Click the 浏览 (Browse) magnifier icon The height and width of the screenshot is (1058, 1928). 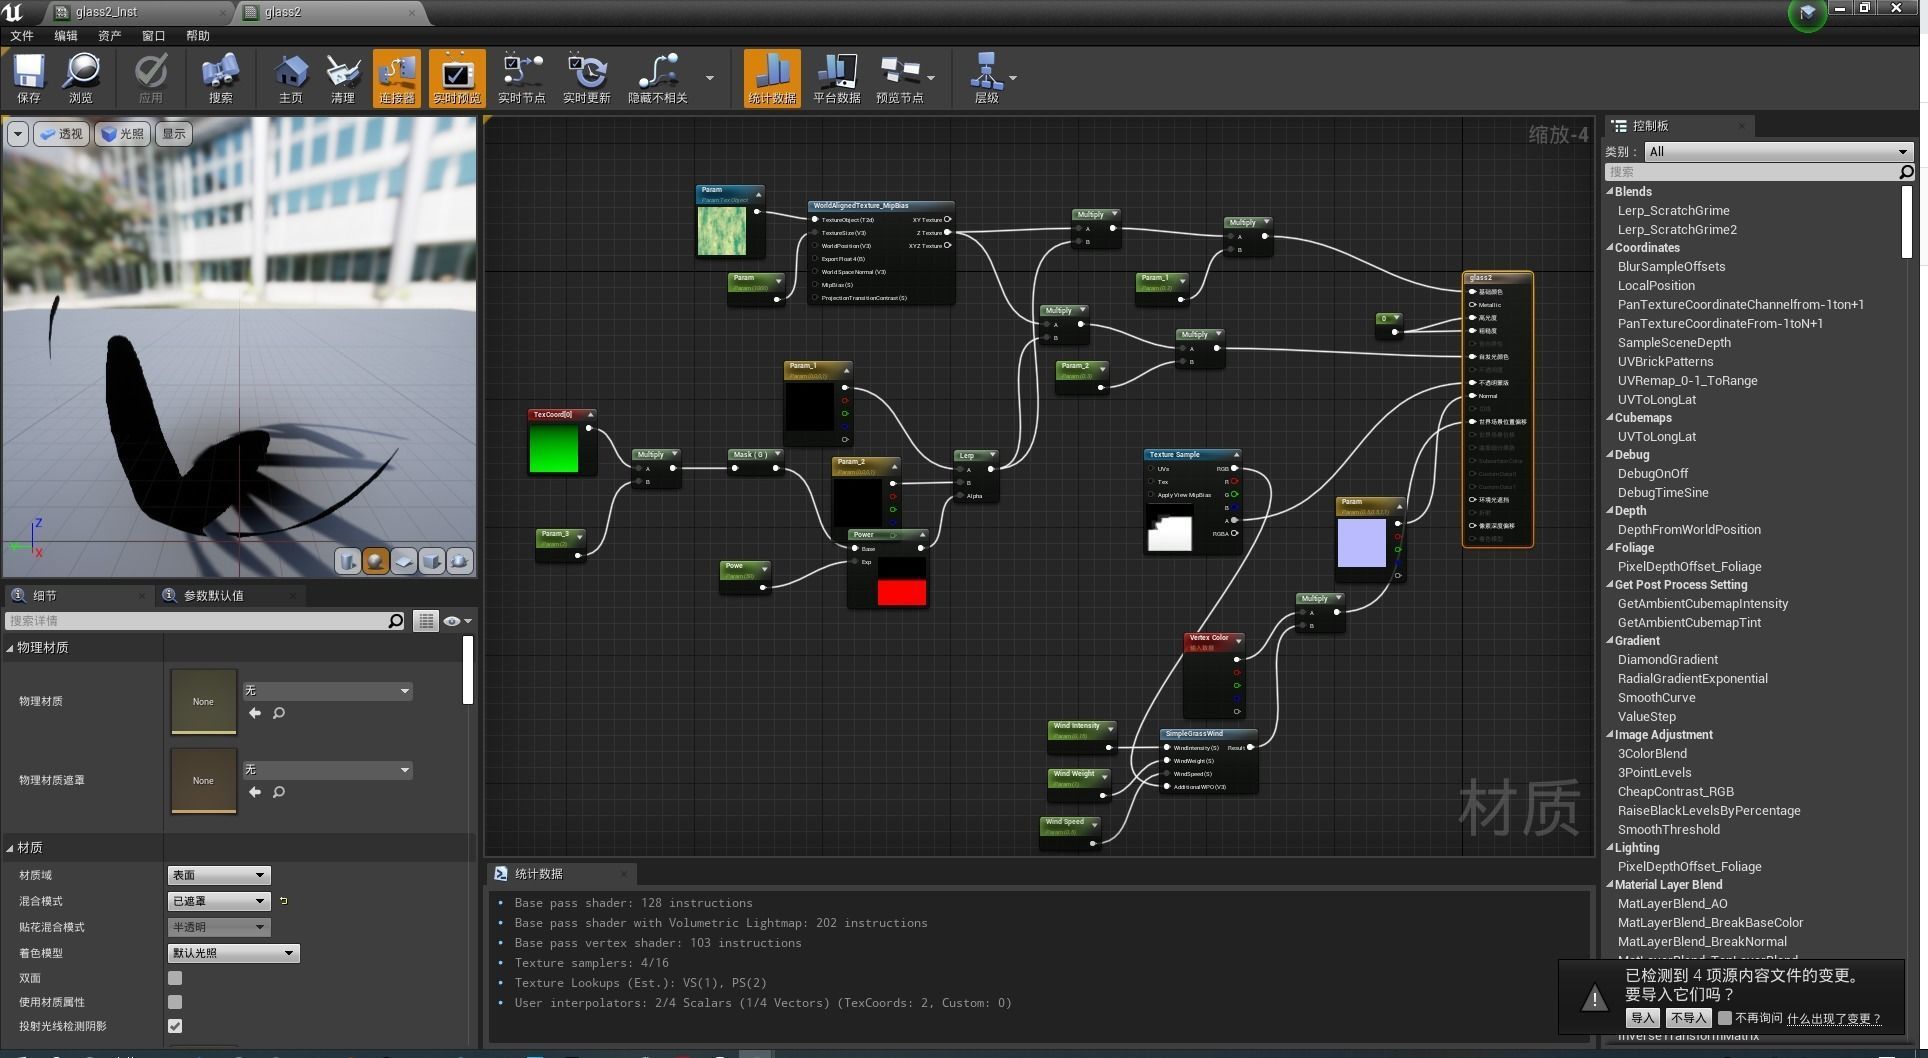[81, 77]
